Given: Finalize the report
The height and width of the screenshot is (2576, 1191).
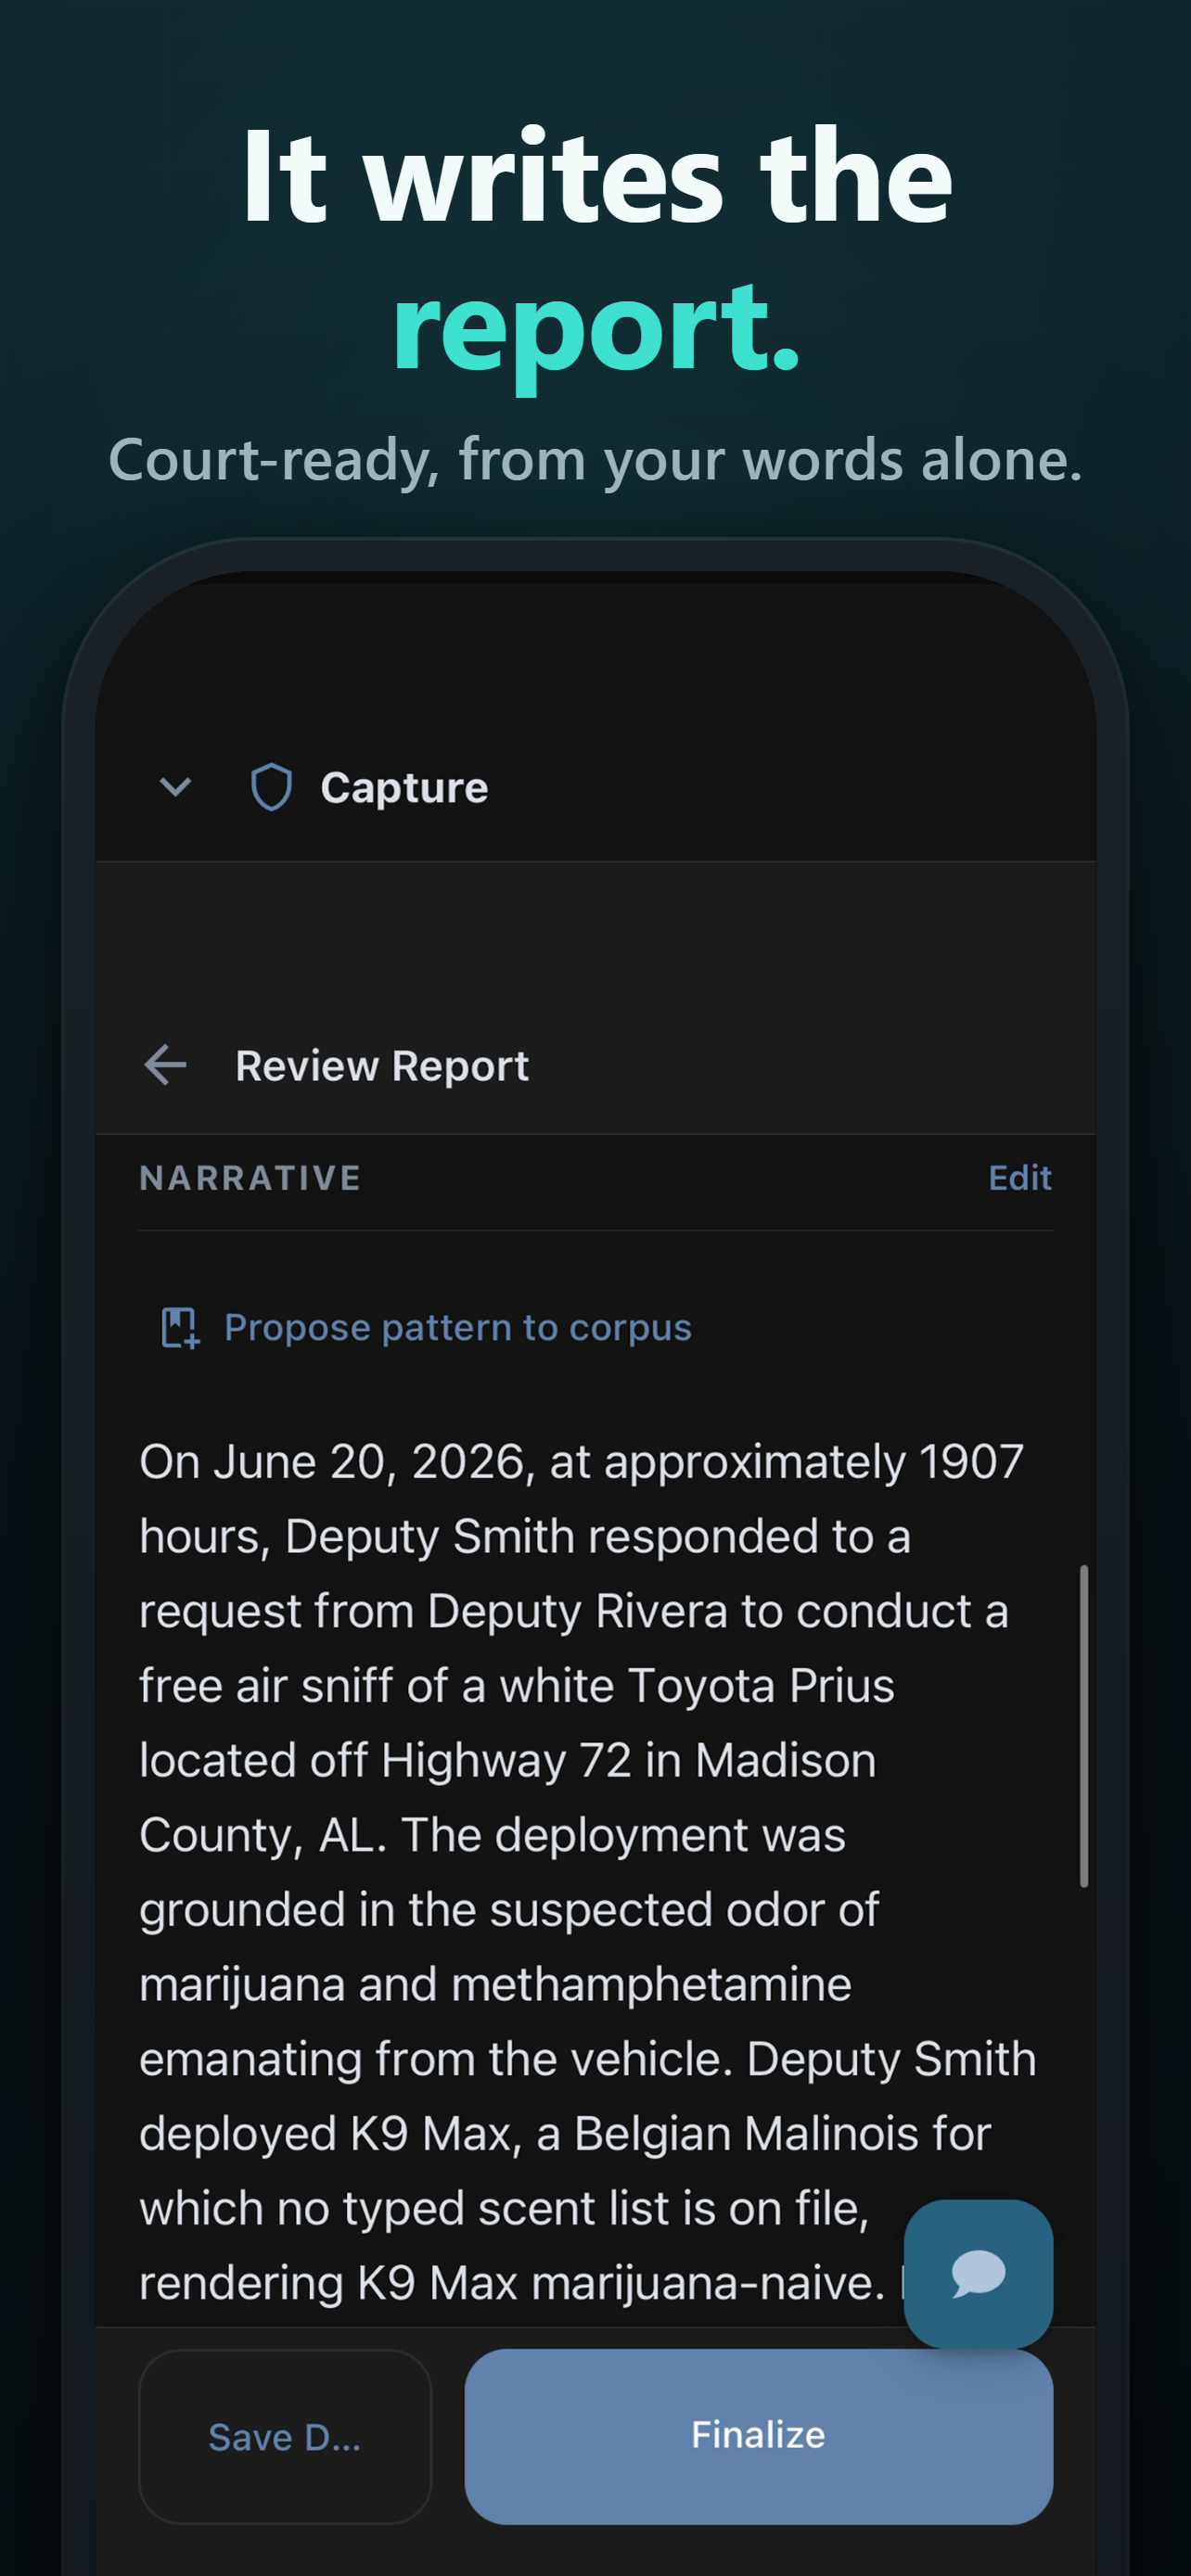Looking at the screenshot, I should point(758,2436).
